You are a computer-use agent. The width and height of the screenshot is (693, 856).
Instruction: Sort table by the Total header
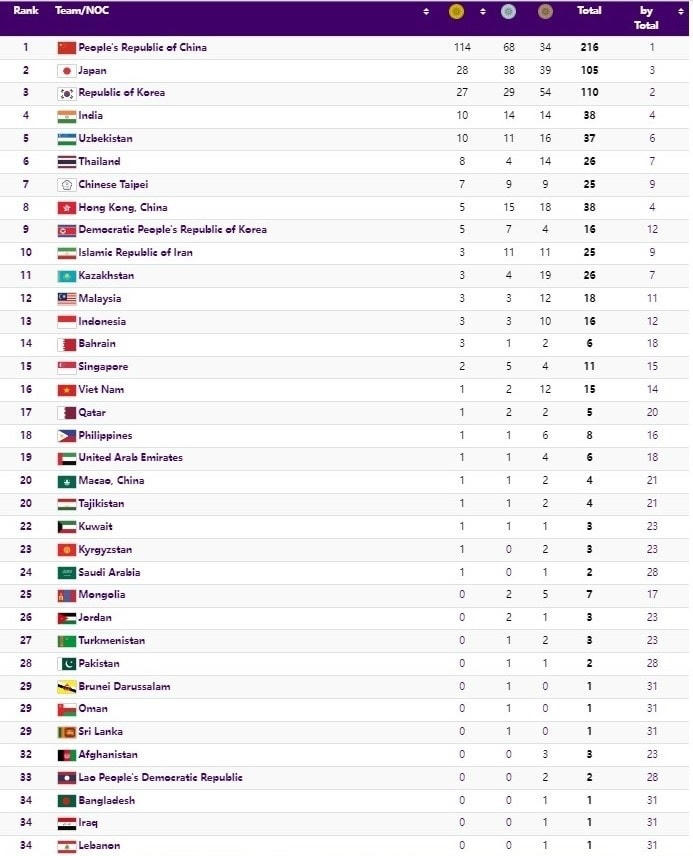[589, 10]
